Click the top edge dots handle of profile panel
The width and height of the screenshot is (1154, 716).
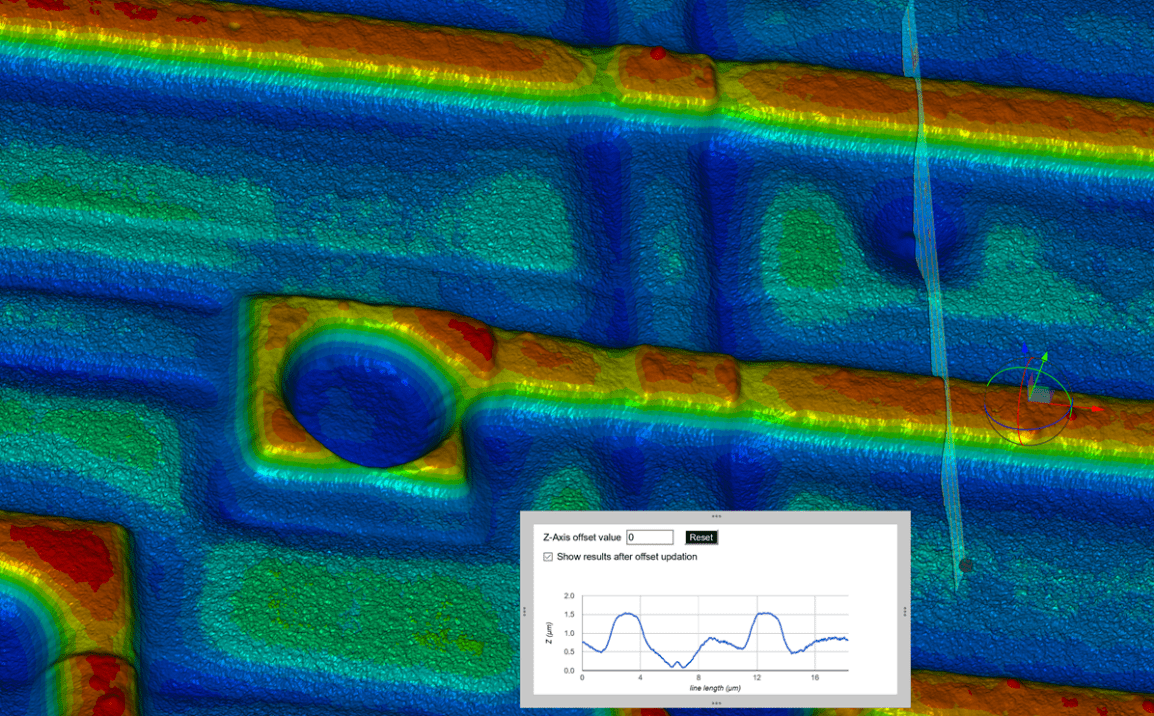point(715,517)
